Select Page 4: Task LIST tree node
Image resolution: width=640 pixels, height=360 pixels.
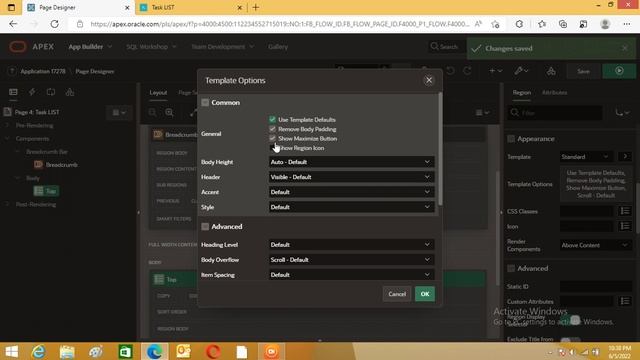coord(37,112)
